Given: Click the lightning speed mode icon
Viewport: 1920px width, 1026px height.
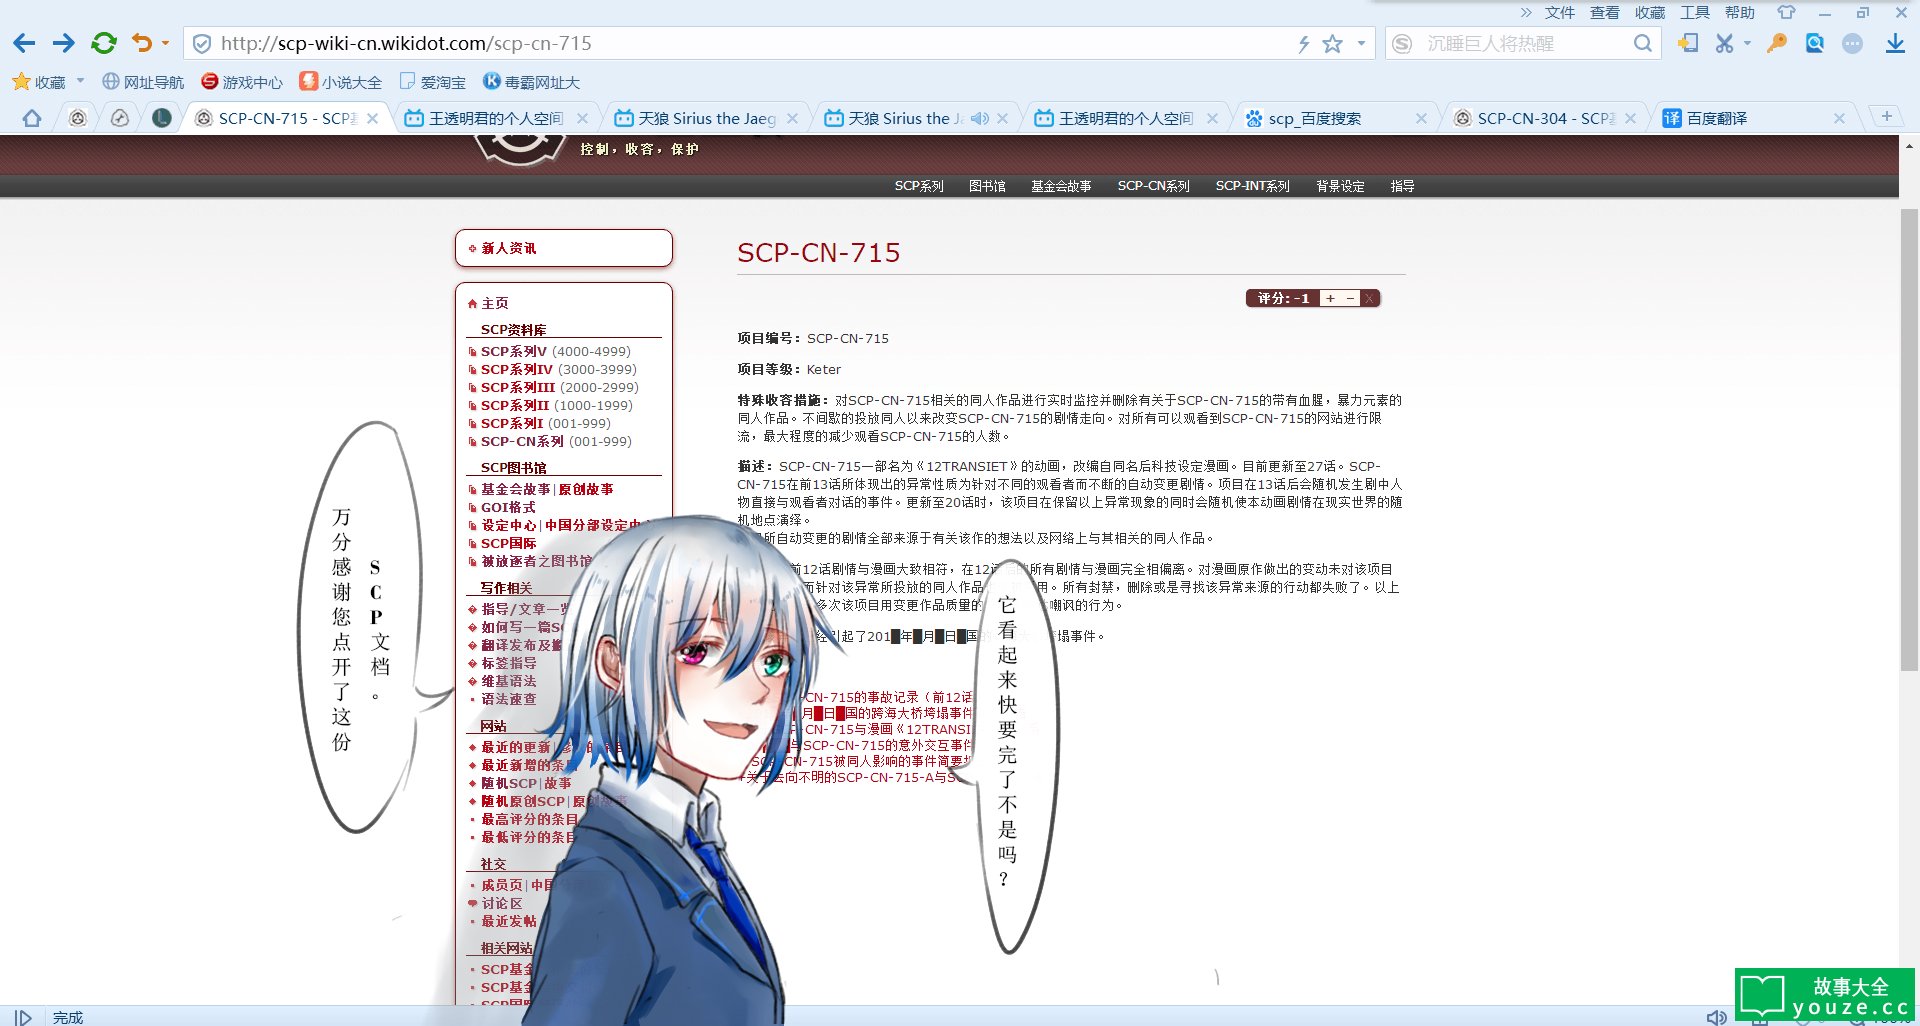Looking at the screenshot, I should coord(1304,44).
